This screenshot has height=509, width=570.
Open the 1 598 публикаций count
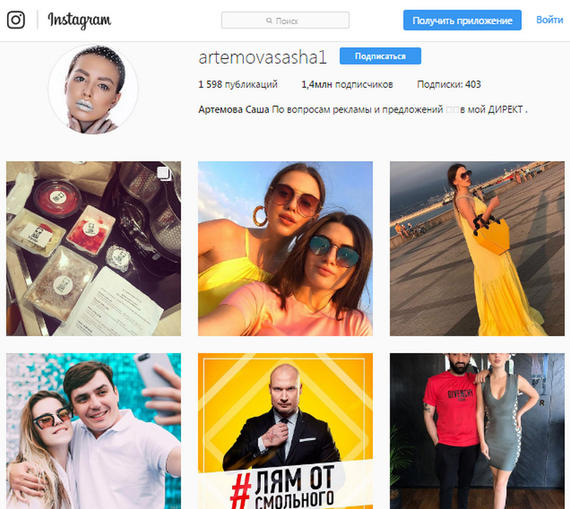pyautogui.click(x=238, y=84)
